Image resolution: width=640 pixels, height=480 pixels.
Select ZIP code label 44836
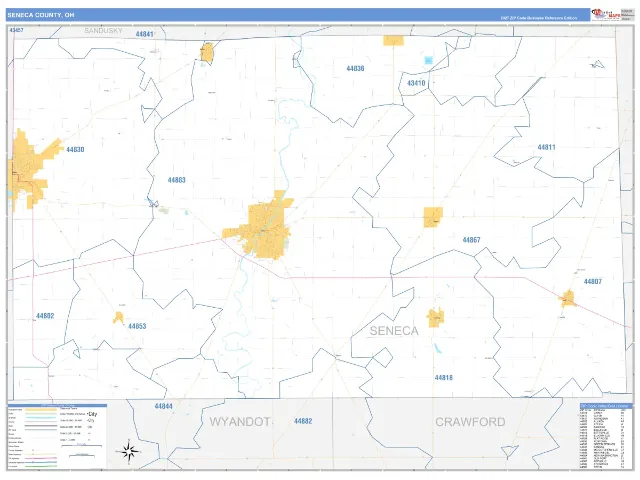coord(355,69)
